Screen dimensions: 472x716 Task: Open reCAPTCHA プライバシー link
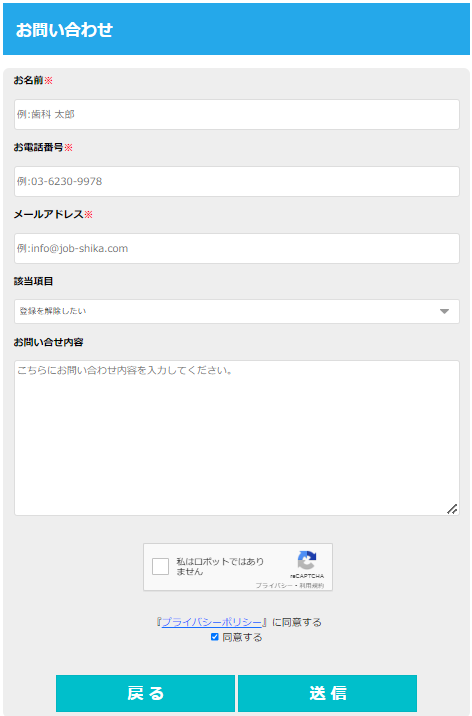(x=273, y=585)
